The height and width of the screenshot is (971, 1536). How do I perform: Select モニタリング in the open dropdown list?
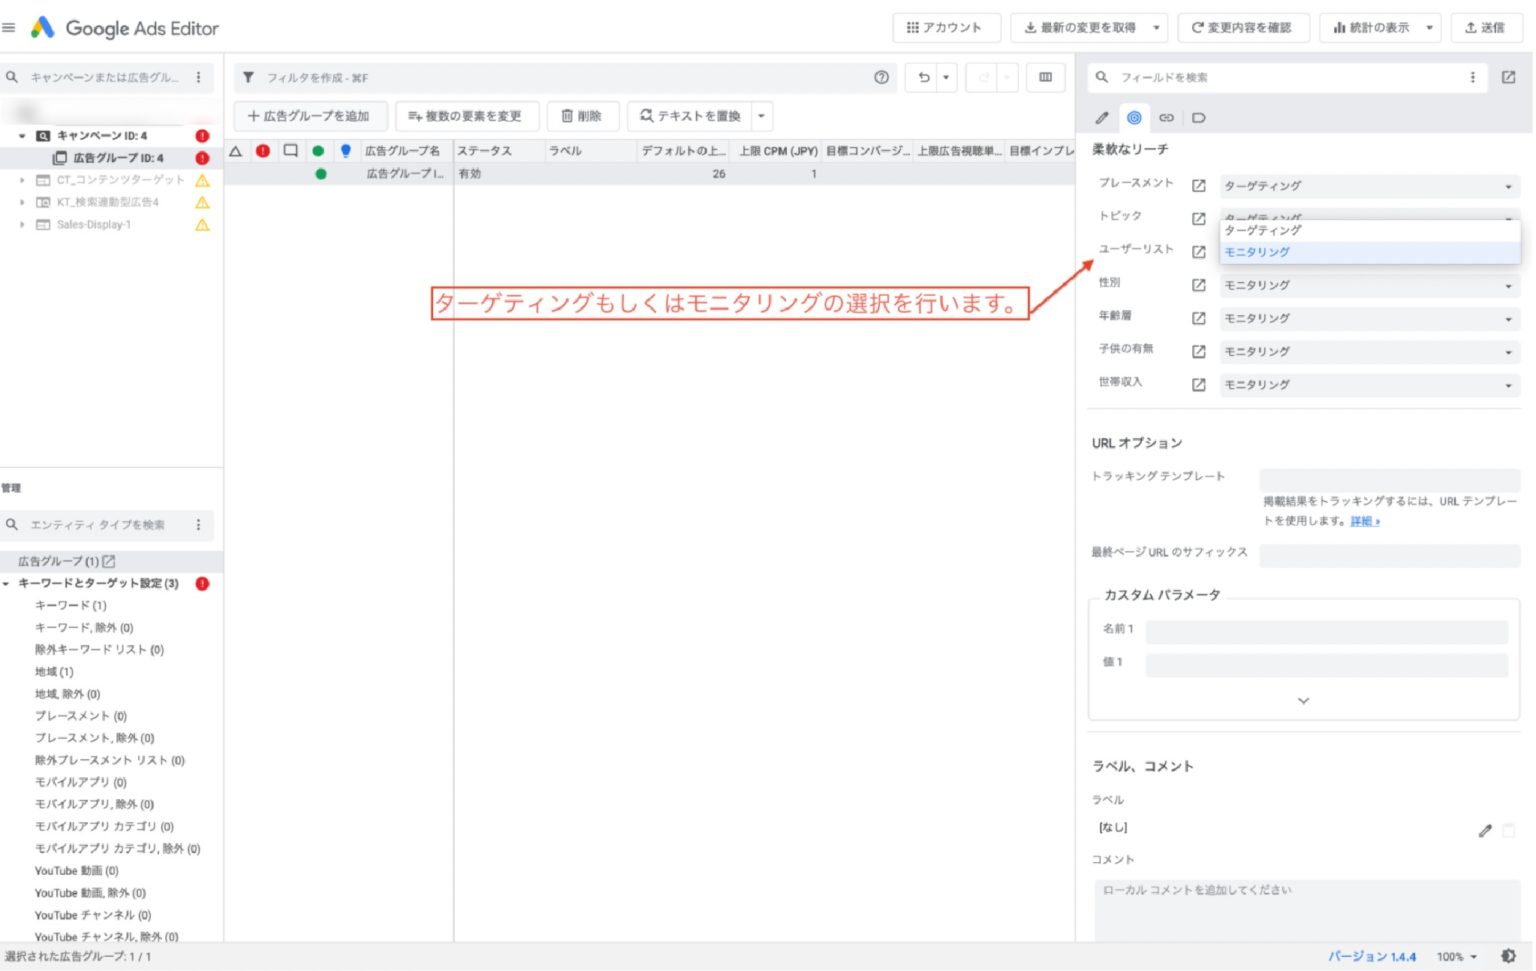click(x=1258, y=253)
